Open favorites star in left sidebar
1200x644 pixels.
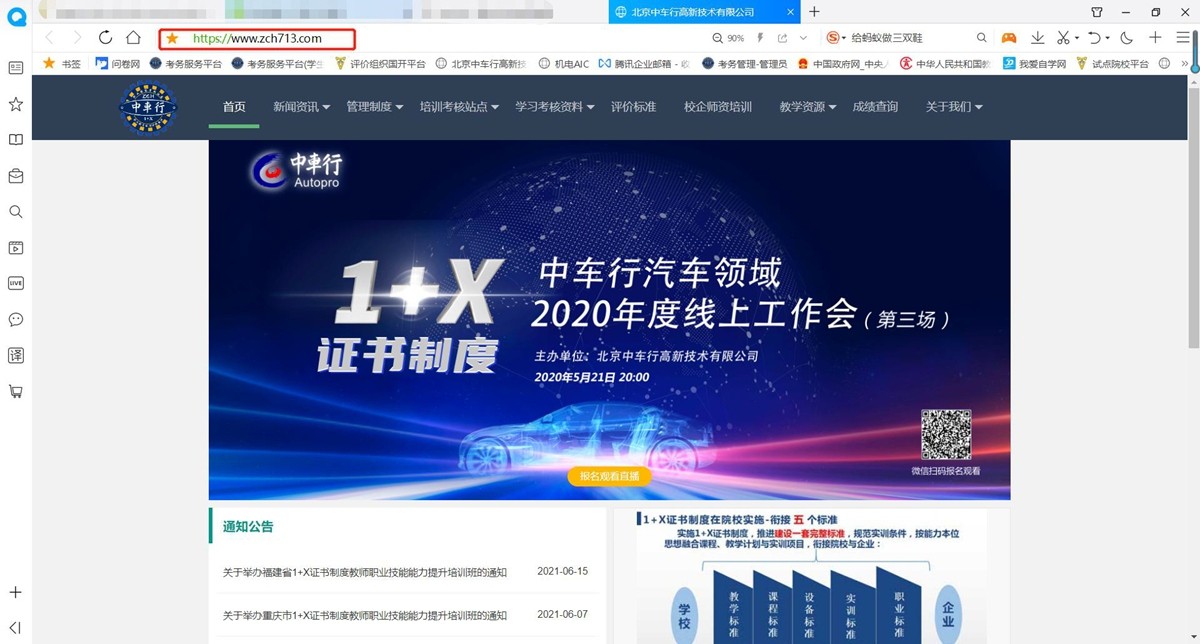tap(16, 104)
